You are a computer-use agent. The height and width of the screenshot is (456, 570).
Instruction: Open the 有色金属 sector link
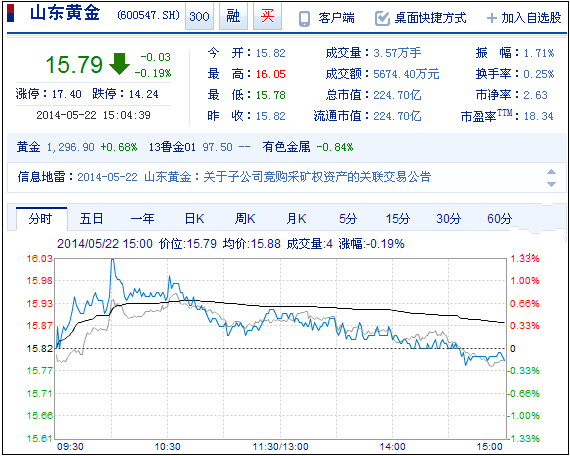pos(286,147)
